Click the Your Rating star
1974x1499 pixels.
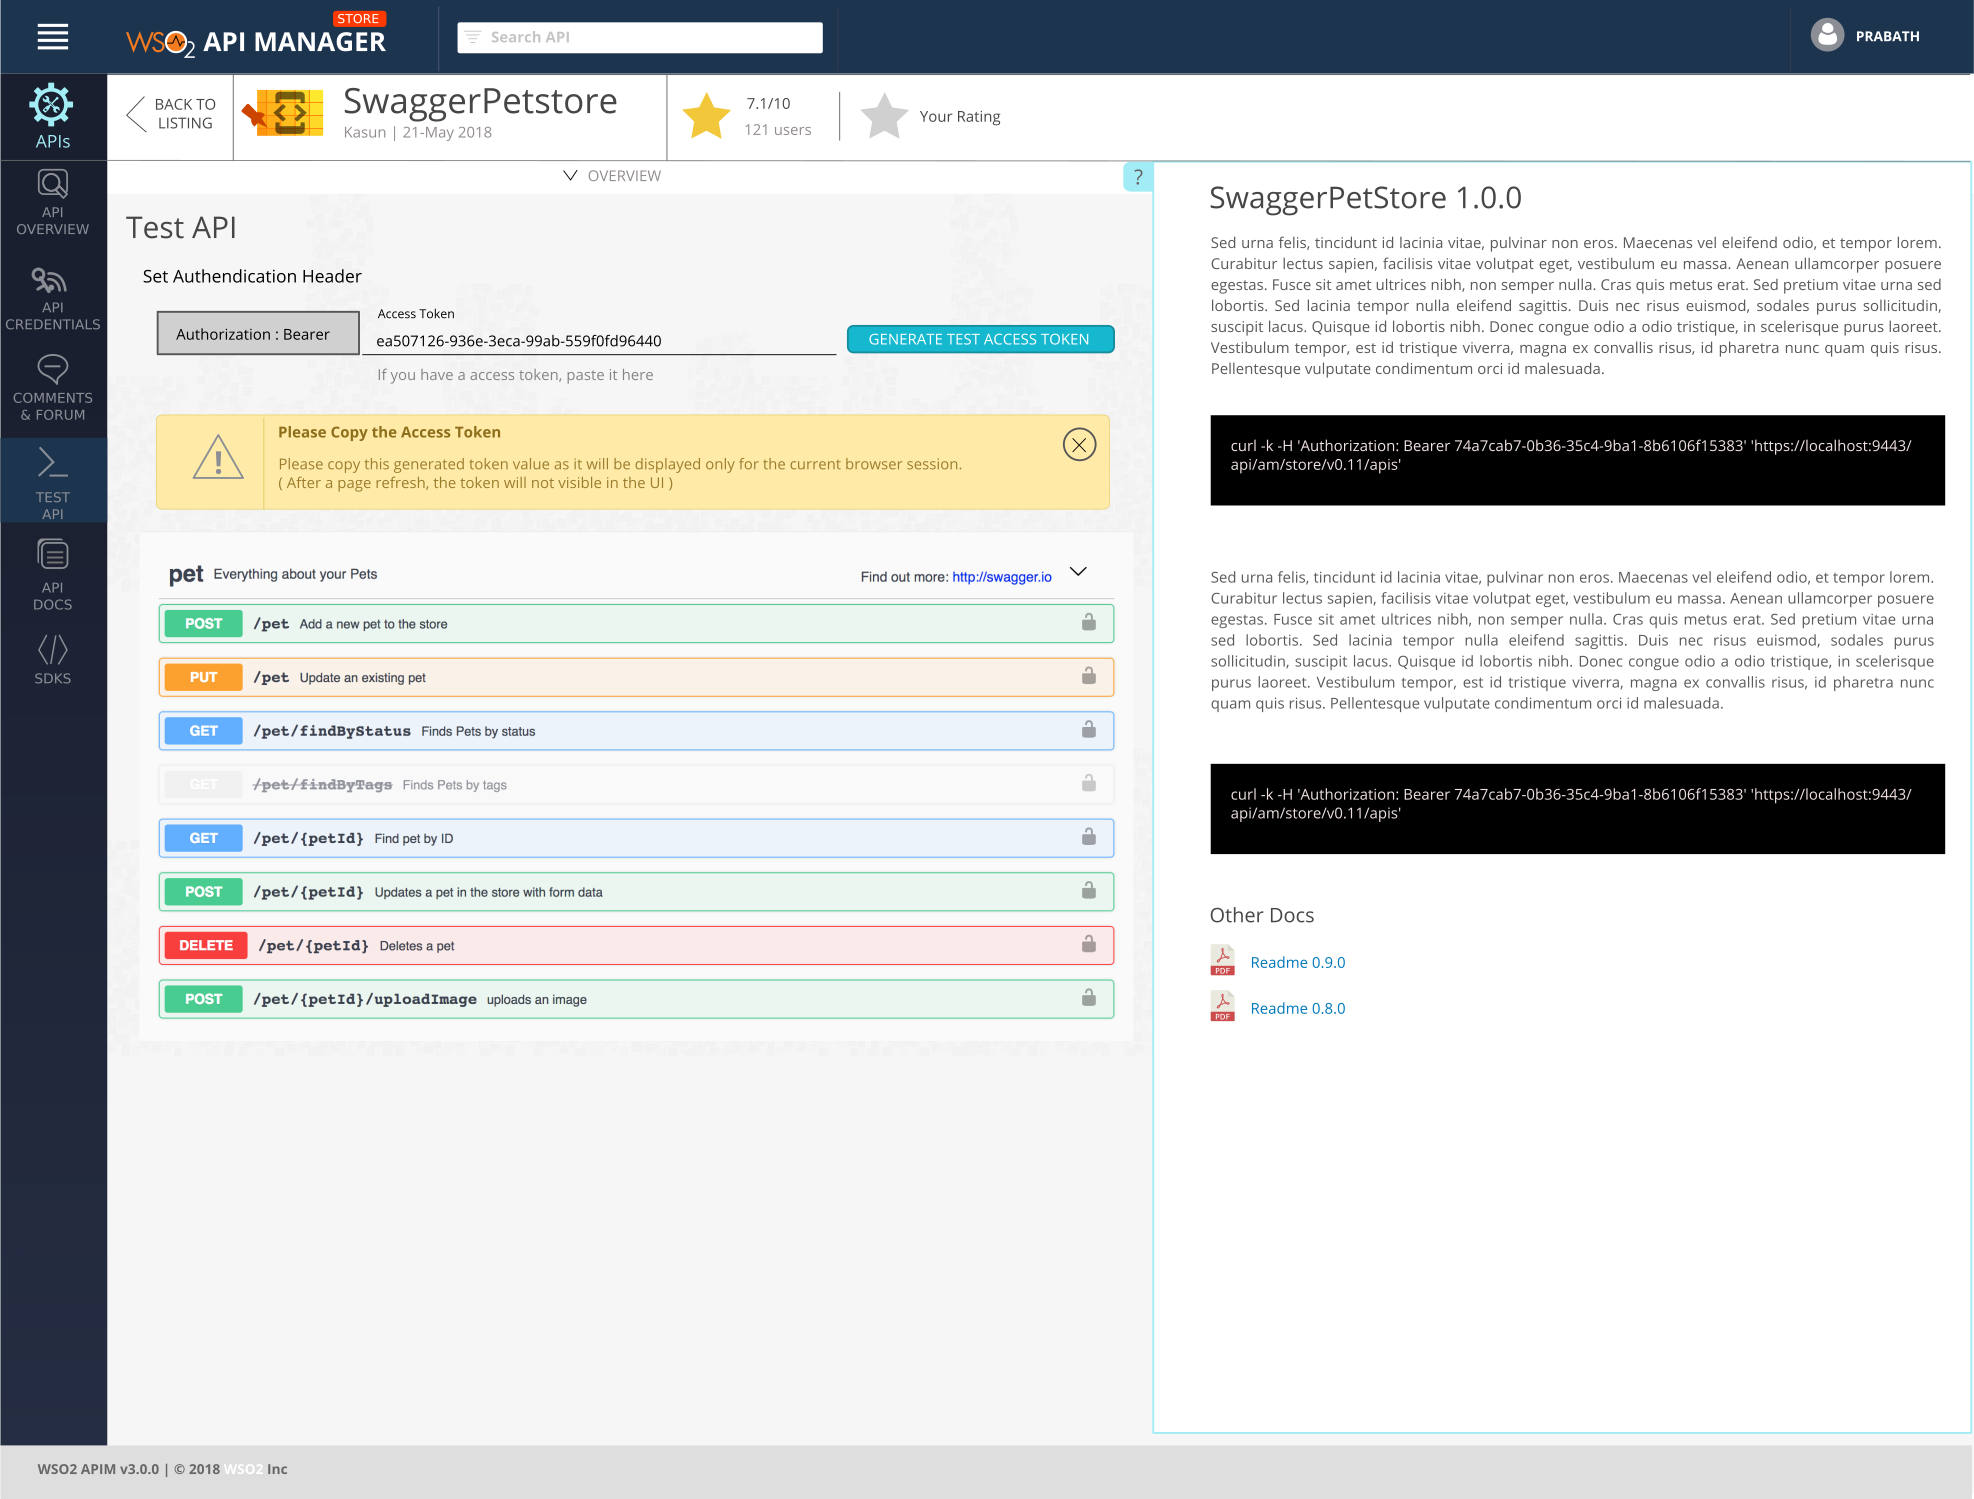[x=884, y=116]
